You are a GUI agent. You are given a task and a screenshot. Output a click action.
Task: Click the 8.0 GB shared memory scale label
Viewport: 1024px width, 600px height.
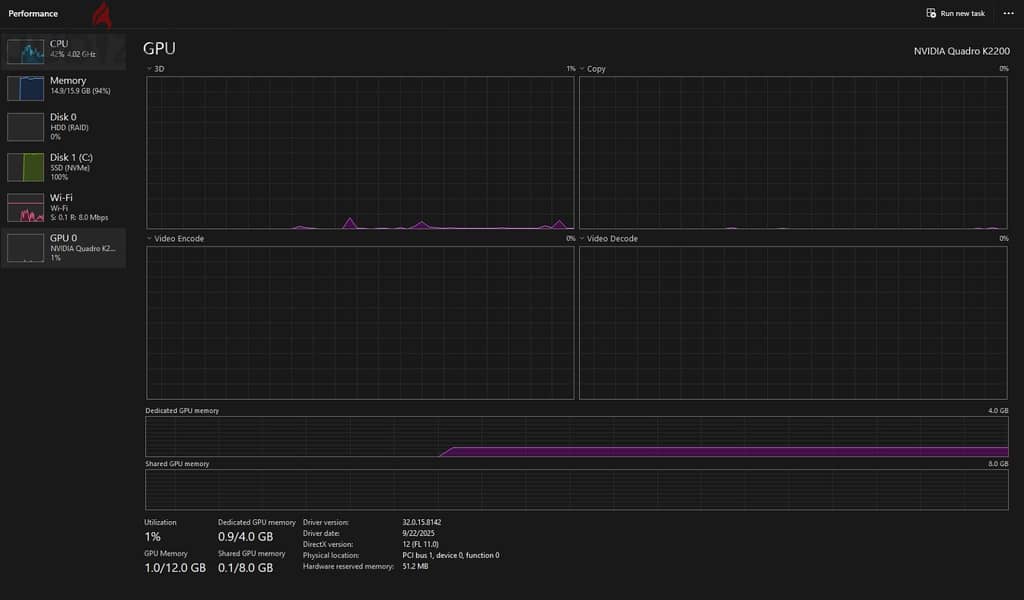tap(998, 464)
